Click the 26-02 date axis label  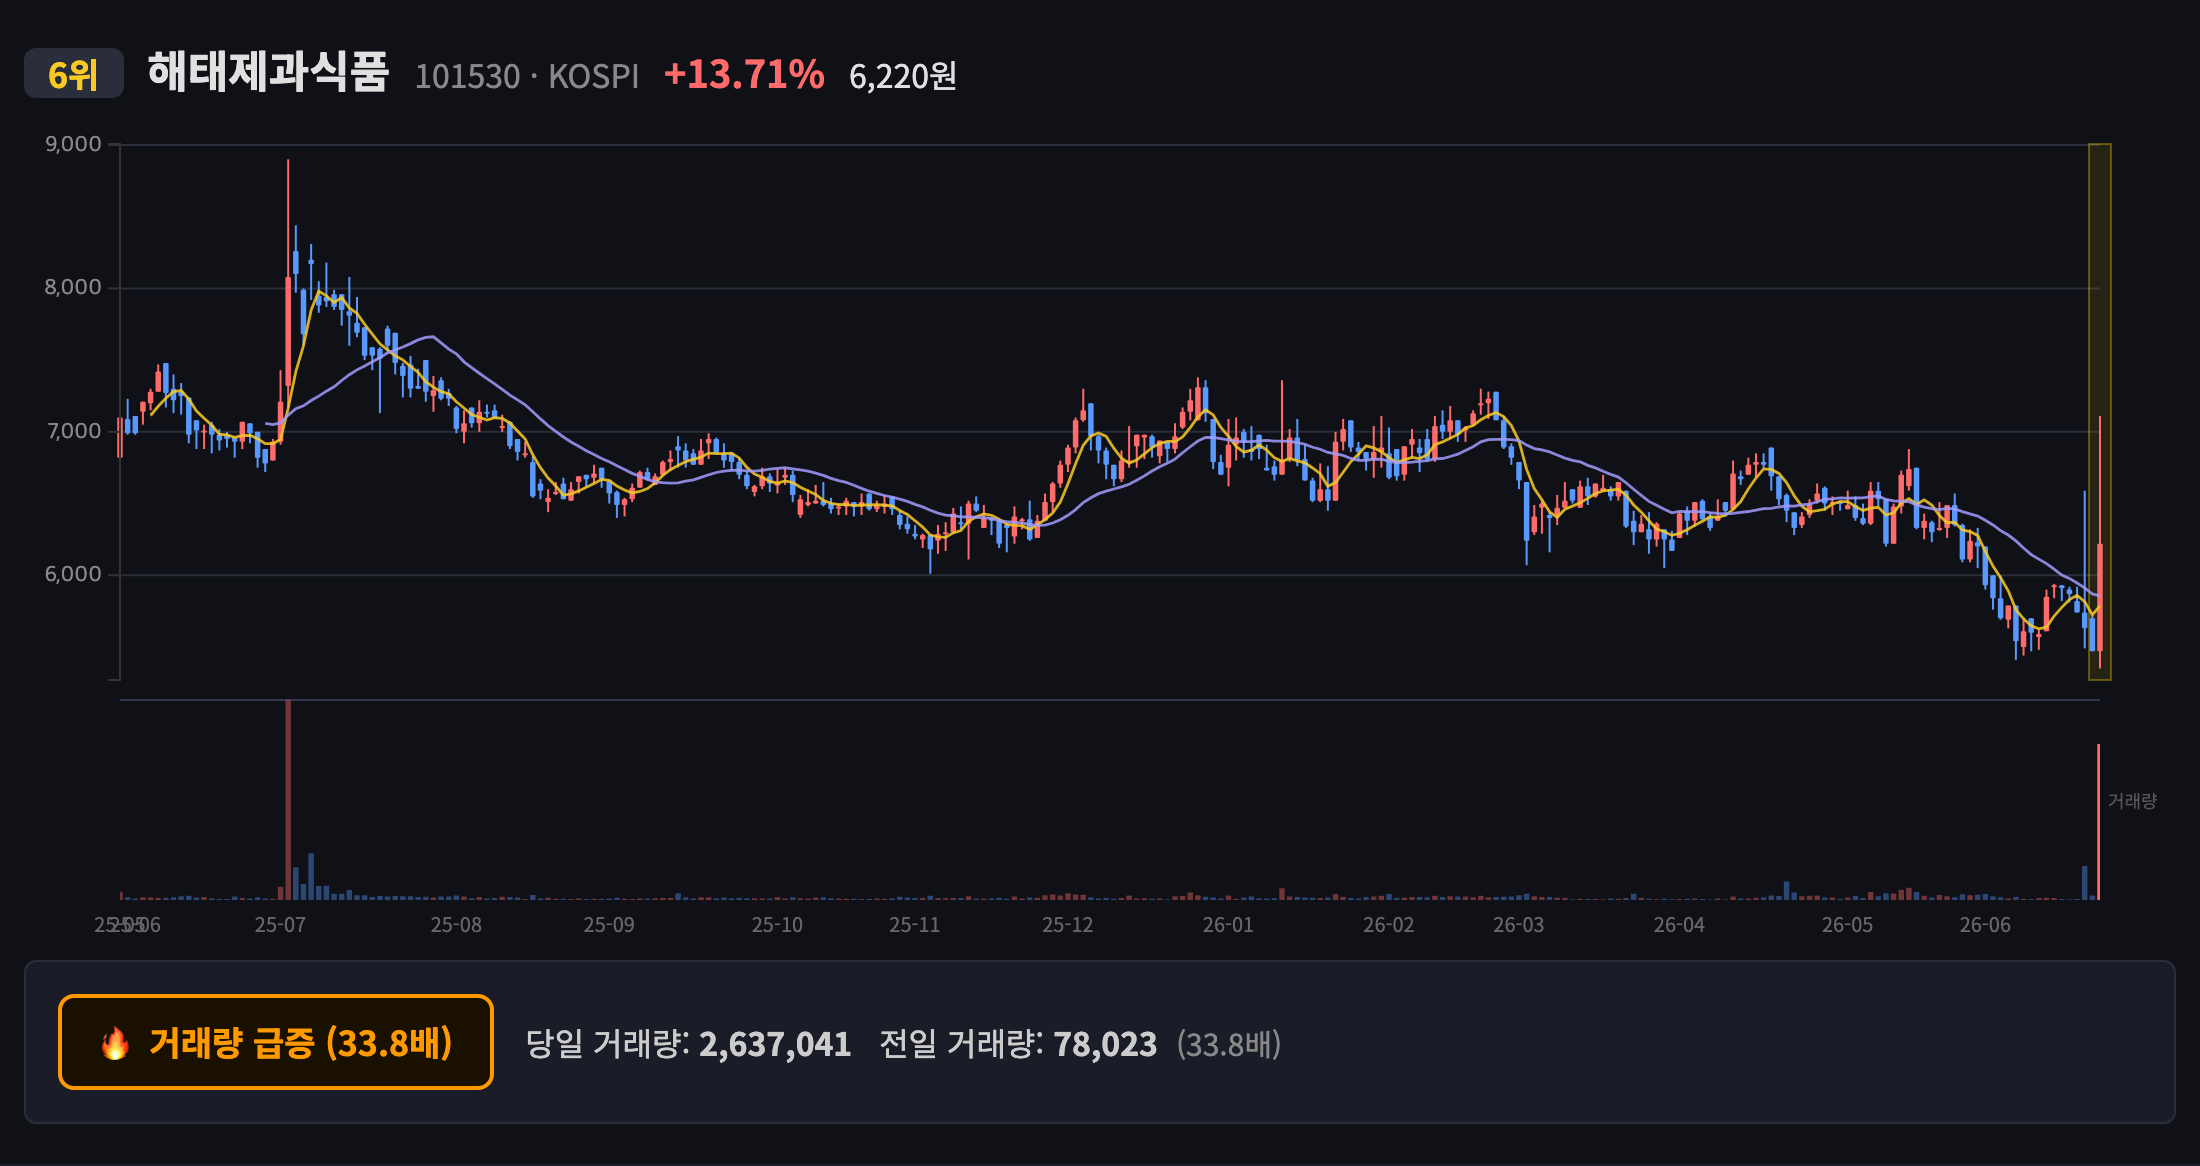[x=1389, y=925]
